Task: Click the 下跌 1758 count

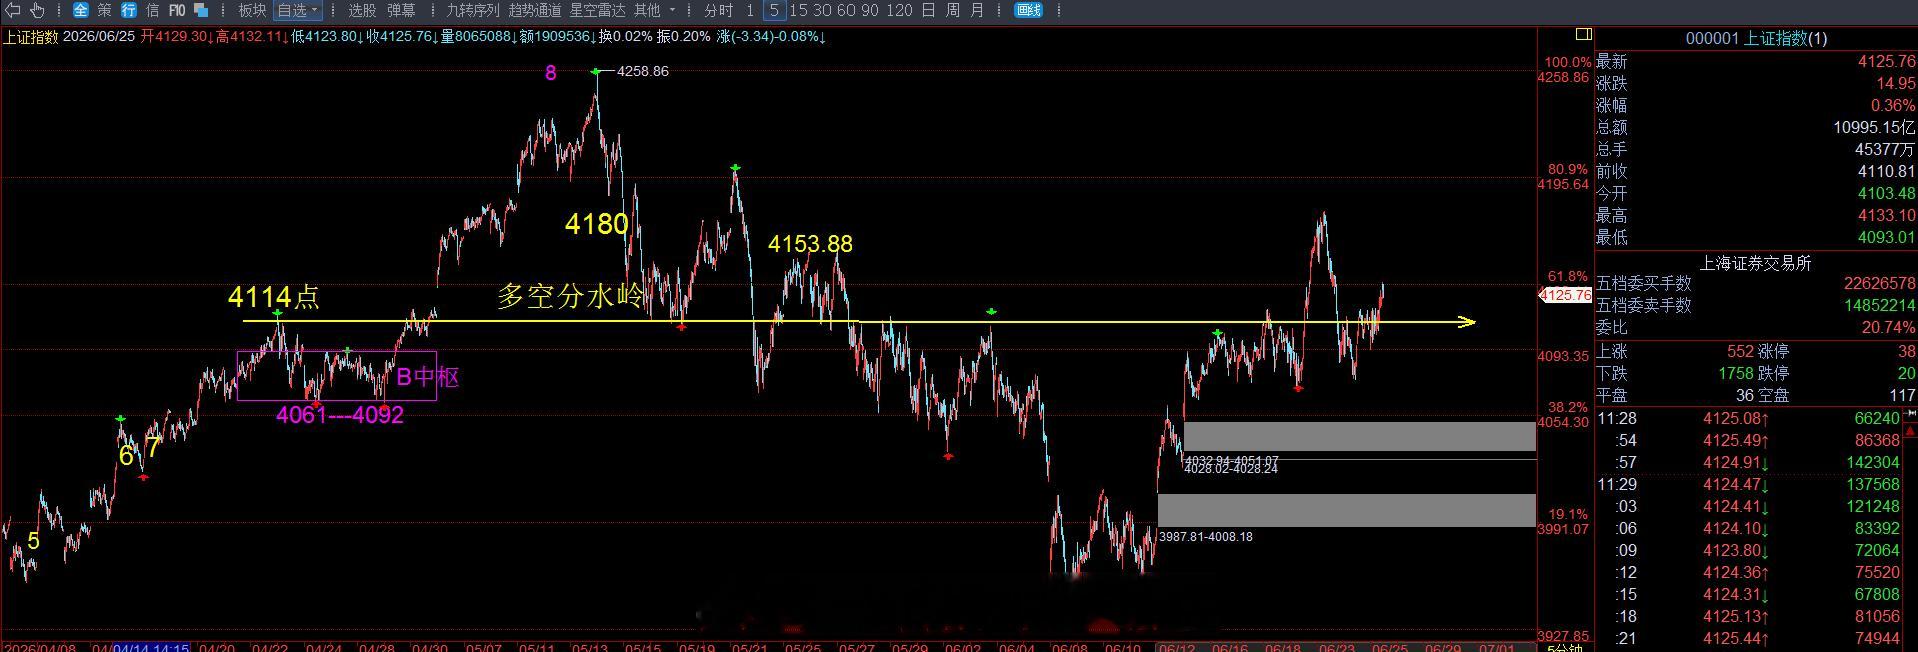Action: tap(1736, 373)
